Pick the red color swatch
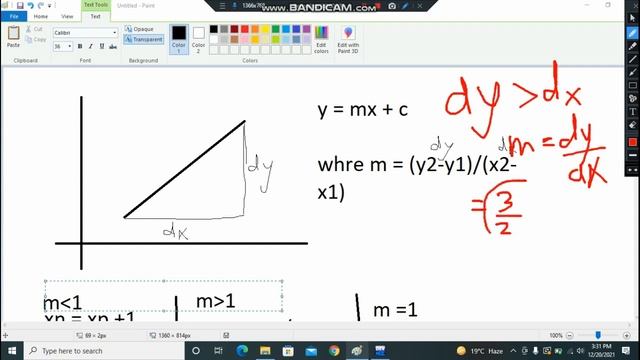This screenshot has width=640, height=360. 244,29
